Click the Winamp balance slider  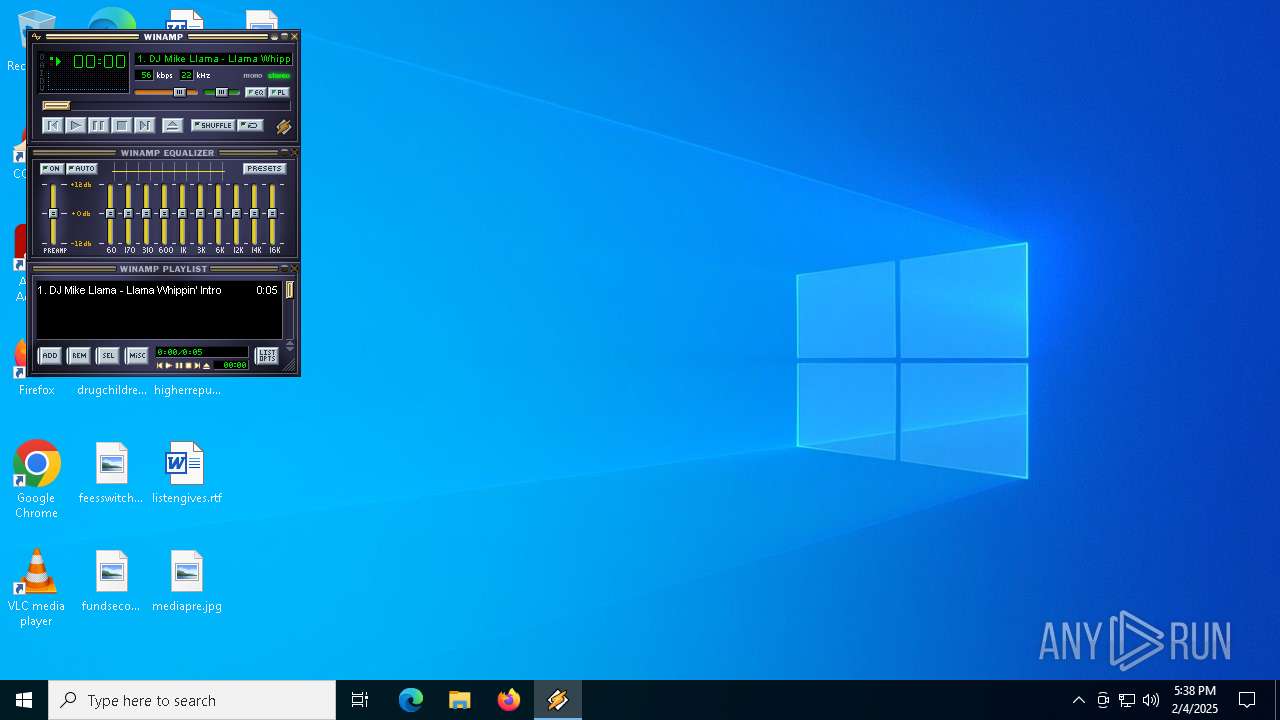(222, 92)
